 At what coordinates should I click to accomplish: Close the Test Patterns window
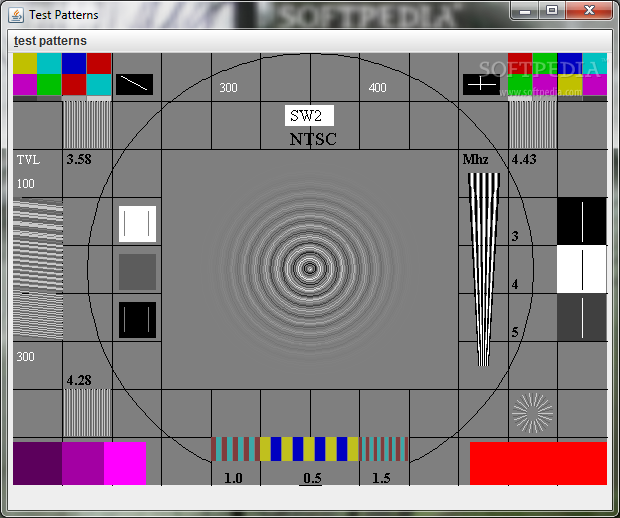point(589,11)
